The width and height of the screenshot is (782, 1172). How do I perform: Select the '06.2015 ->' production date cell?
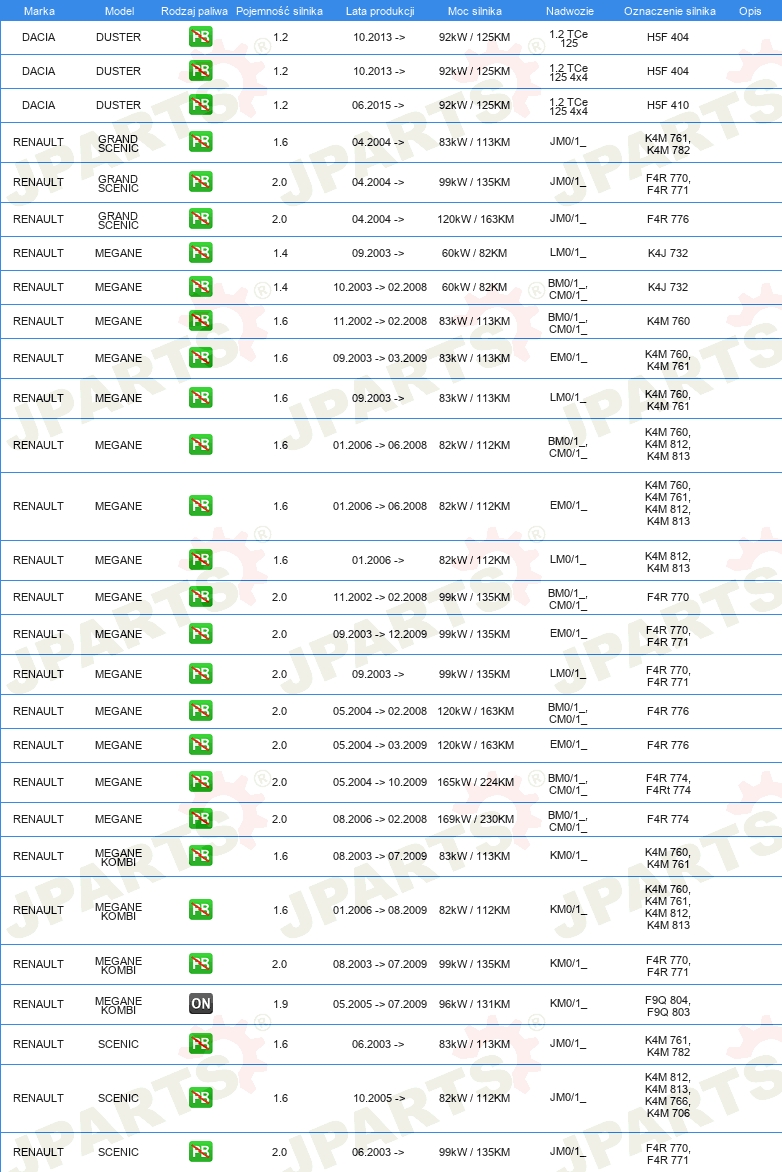[x=378, y=105]
